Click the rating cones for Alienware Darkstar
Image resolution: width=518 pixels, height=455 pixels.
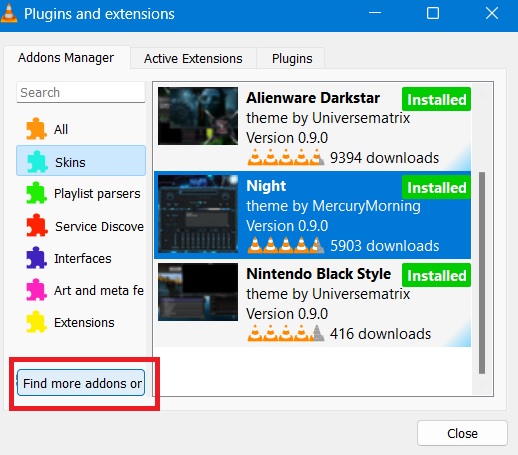pyautogui.click(x=286, y=157)
